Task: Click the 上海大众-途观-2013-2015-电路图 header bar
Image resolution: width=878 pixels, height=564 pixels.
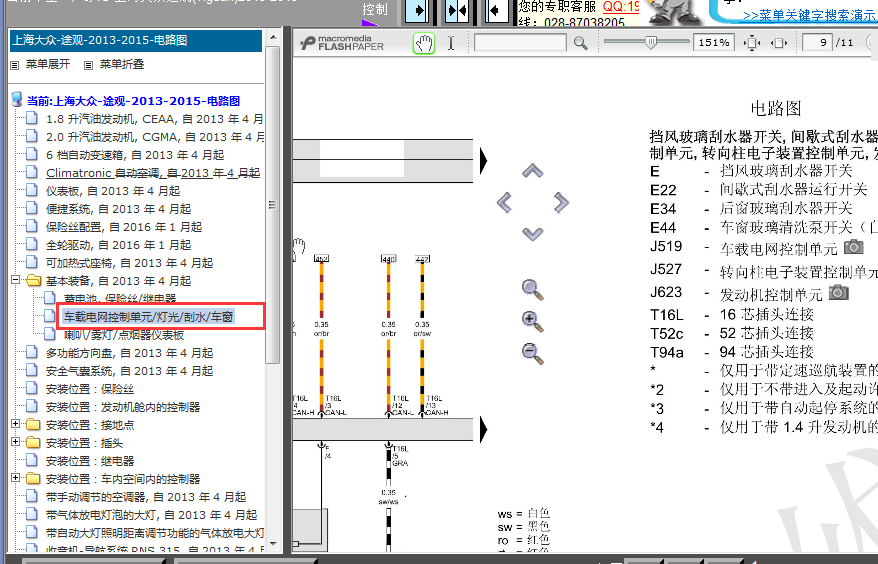Action: tap(136, 40)
